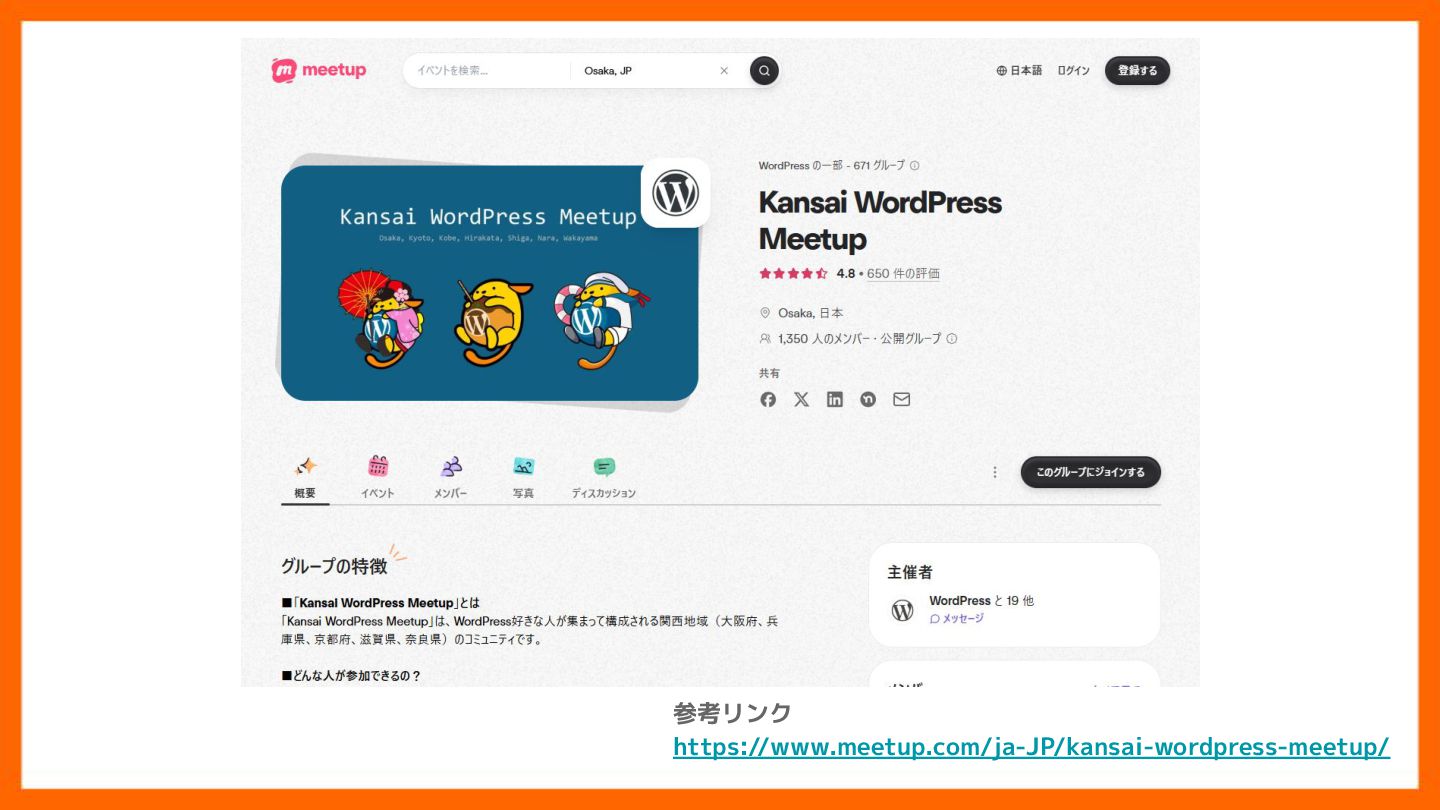The image size is (1440, 810).
Task: Click the ■どんな人が参加できるの？ heading
Action: tap(351, 676)
